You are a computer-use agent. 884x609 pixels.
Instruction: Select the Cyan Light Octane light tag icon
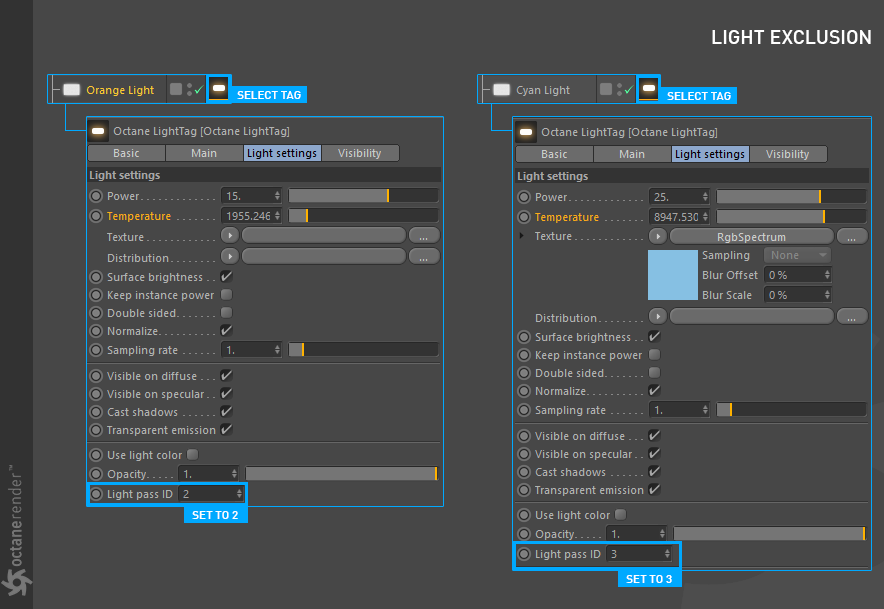(x=648, y=89)
